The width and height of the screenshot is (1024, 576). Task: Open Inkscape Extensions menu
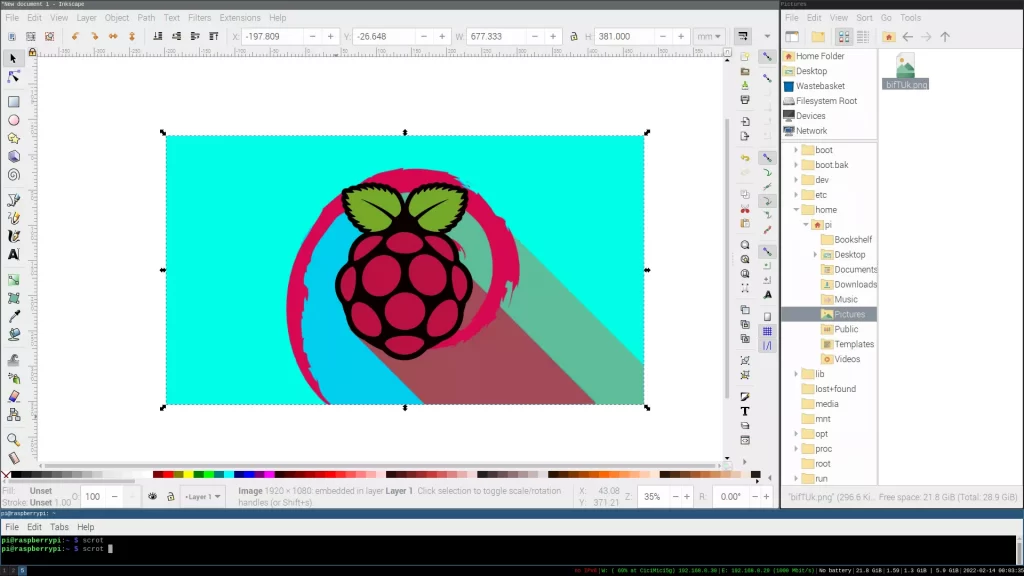click(240, 18)
